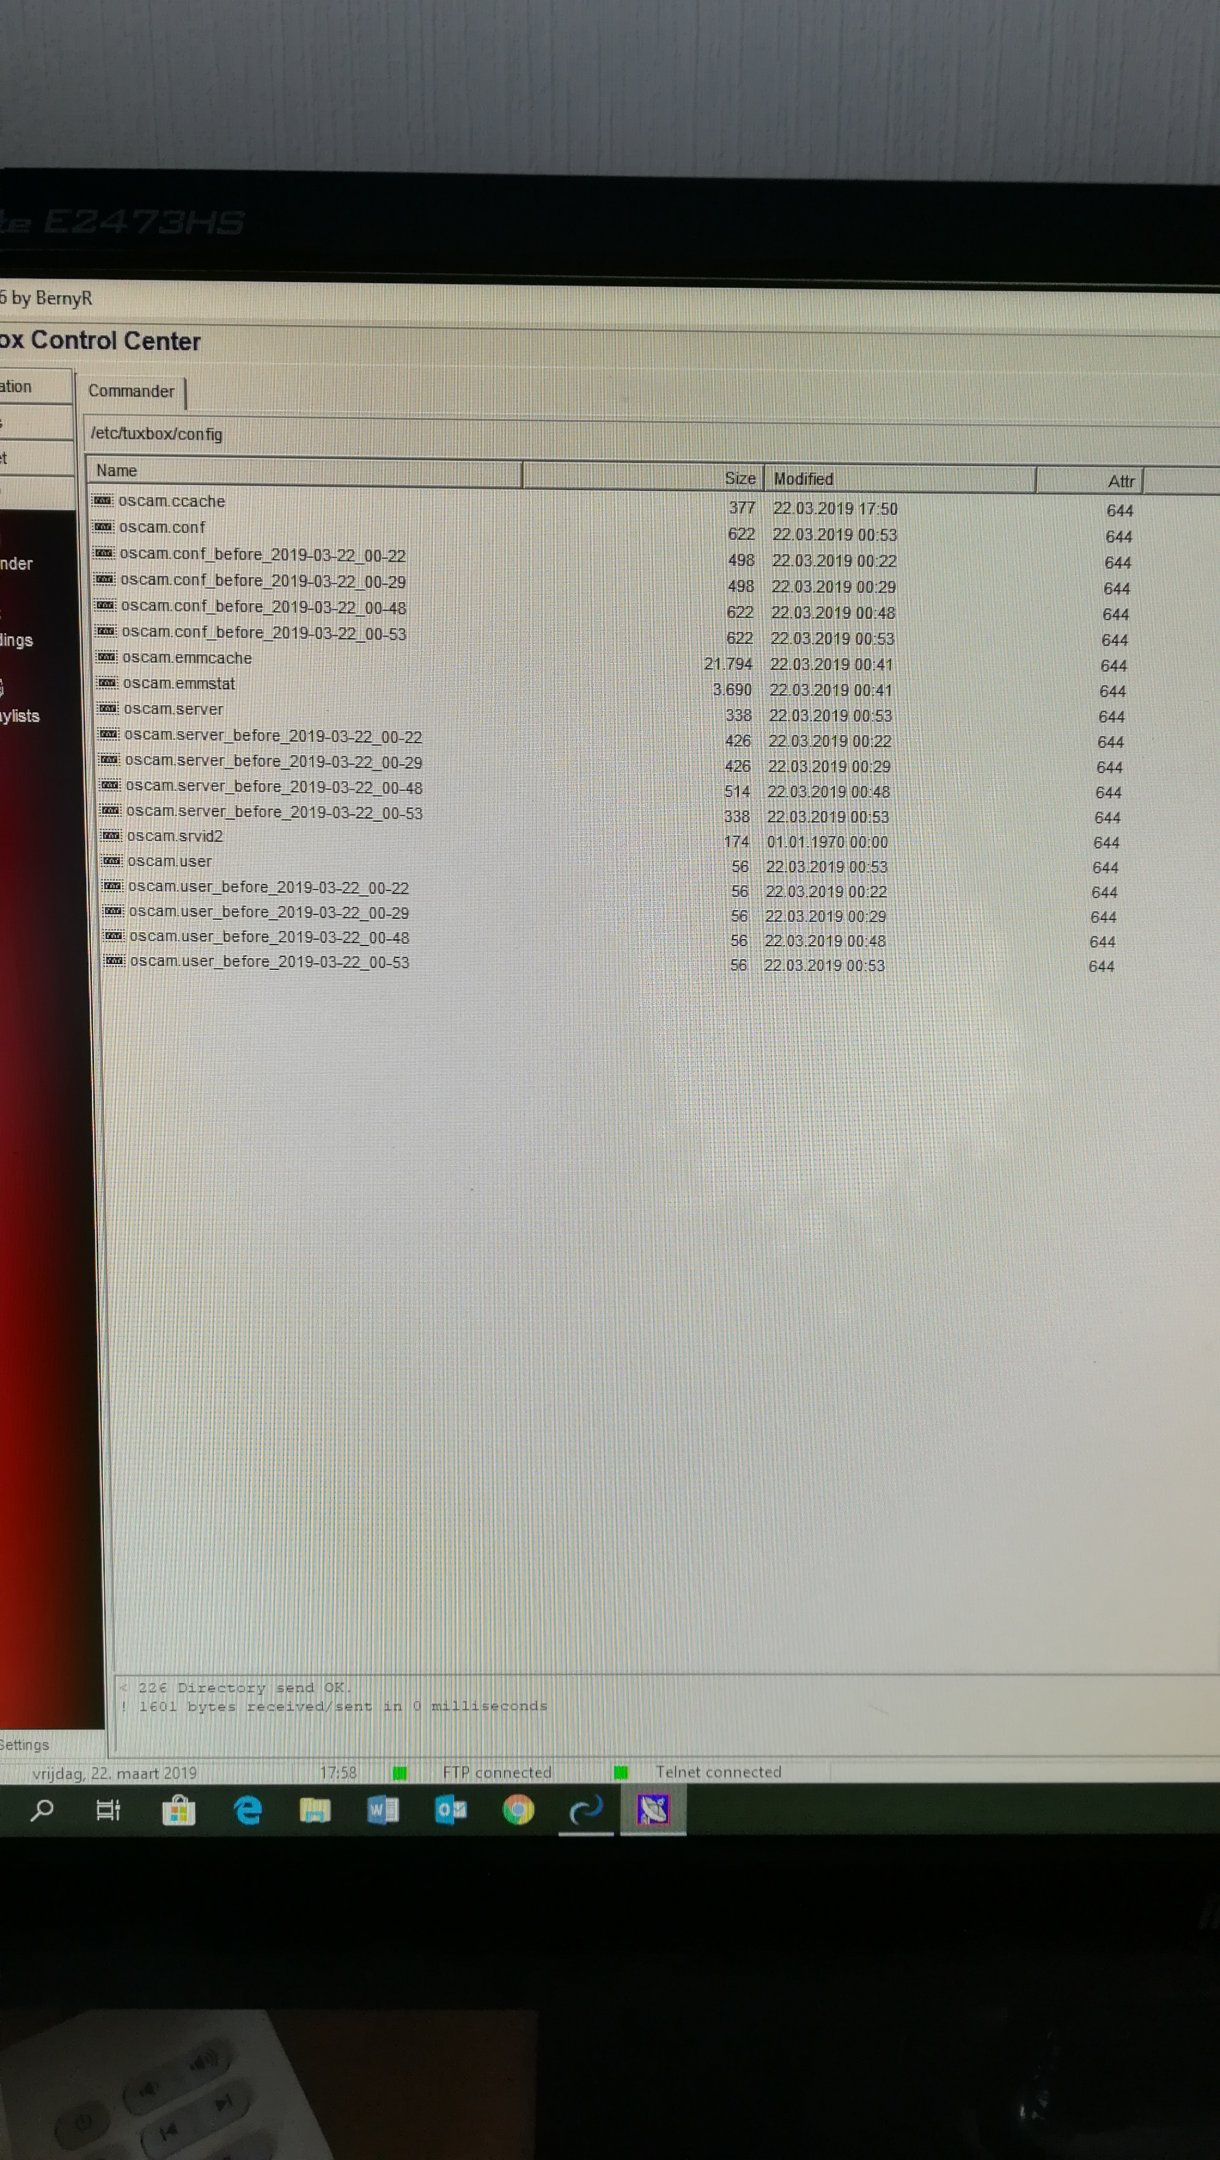Click the file icon of oscam.ccache
The width and height of the screenshot is (1220, 2160).
click(102, 500)
